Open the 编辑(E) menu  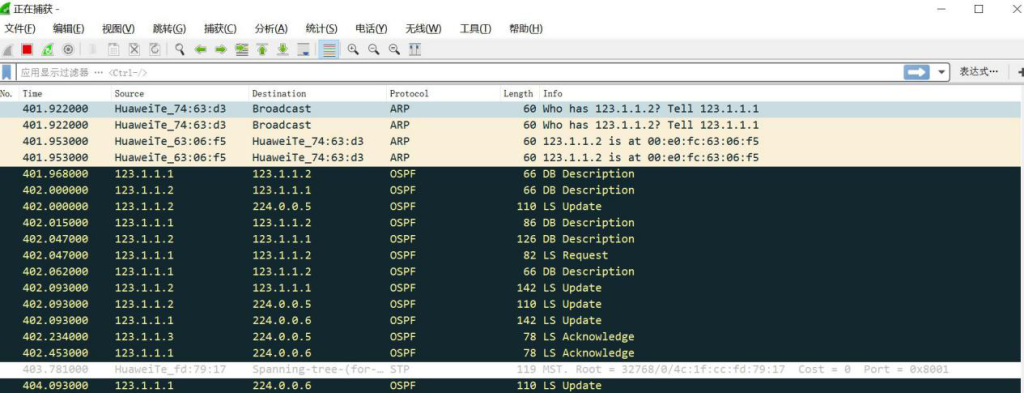coord(69,29)
